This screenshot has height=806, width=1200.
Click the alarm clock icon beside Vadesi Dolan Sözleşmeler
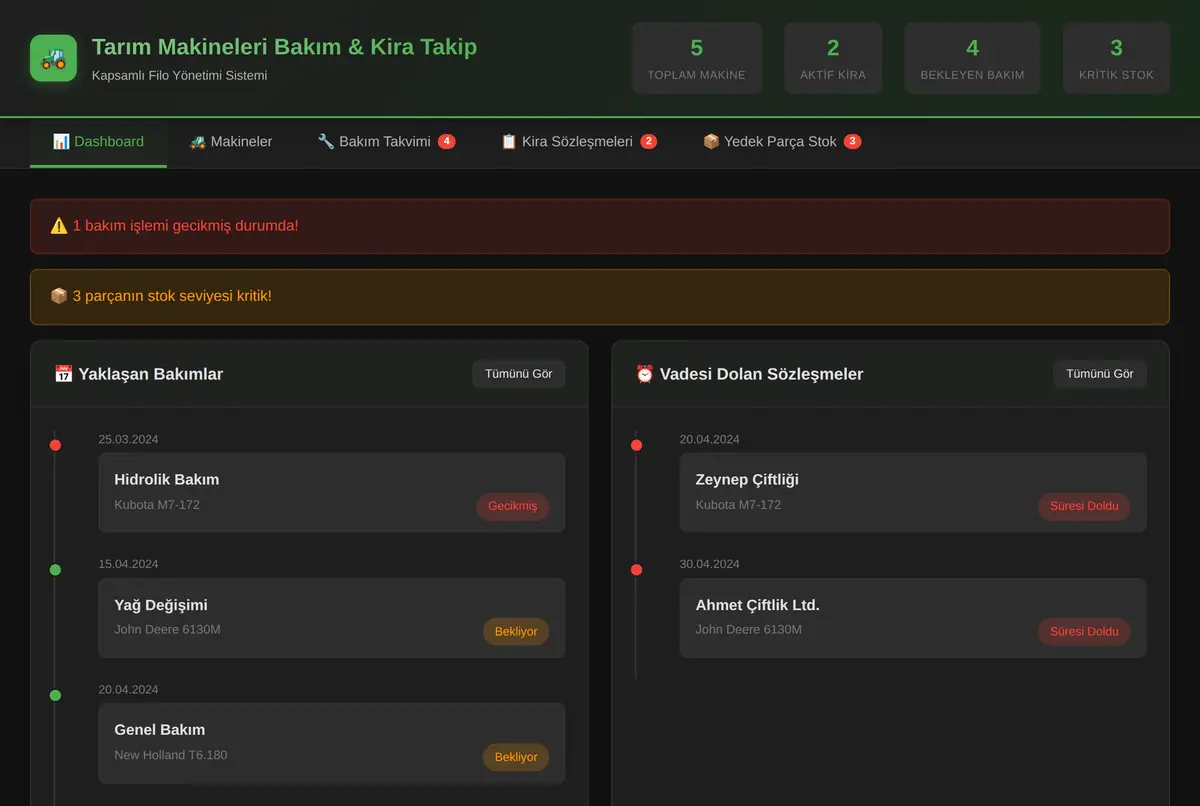point(645,374)
